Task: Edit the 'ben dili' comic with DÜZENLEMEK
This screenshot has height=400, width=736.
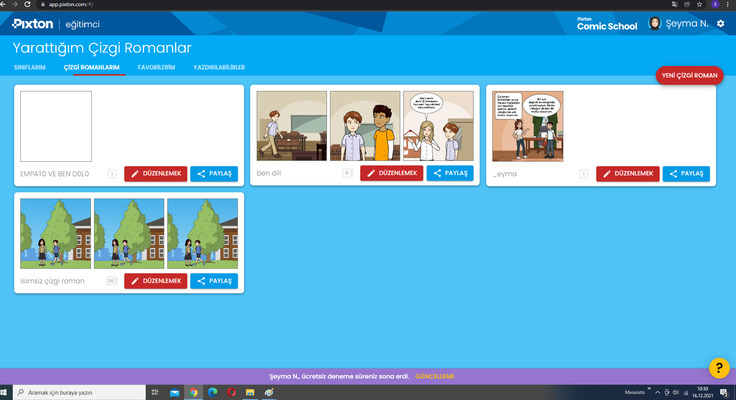Action: (x=384, y=173)
